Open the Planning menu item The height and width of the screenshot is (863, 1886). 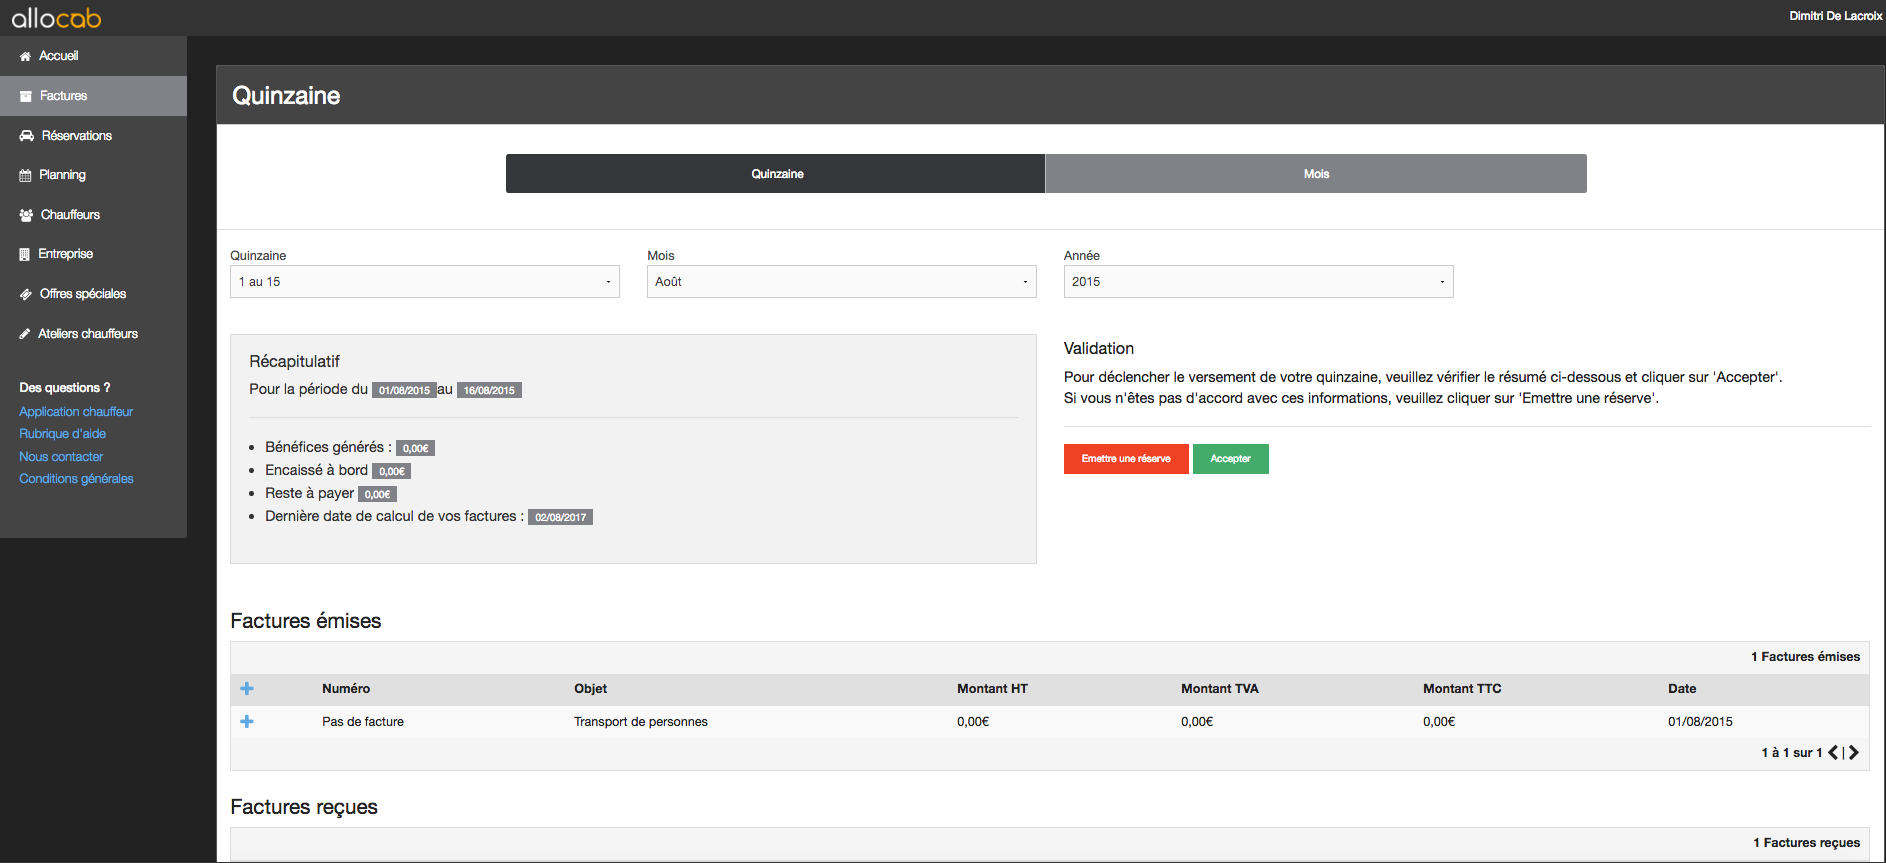pyautogui.click(x=93, y=175)
